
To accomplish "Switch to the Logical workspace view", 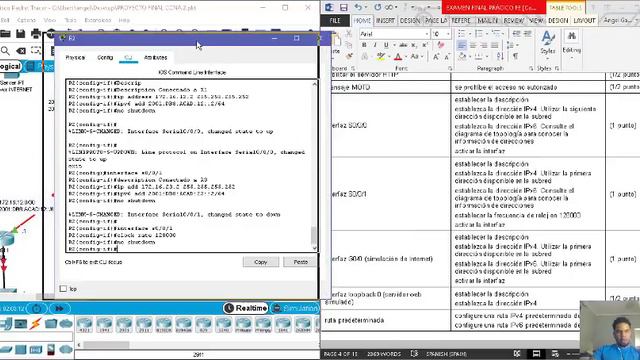I will click(10, 66).
